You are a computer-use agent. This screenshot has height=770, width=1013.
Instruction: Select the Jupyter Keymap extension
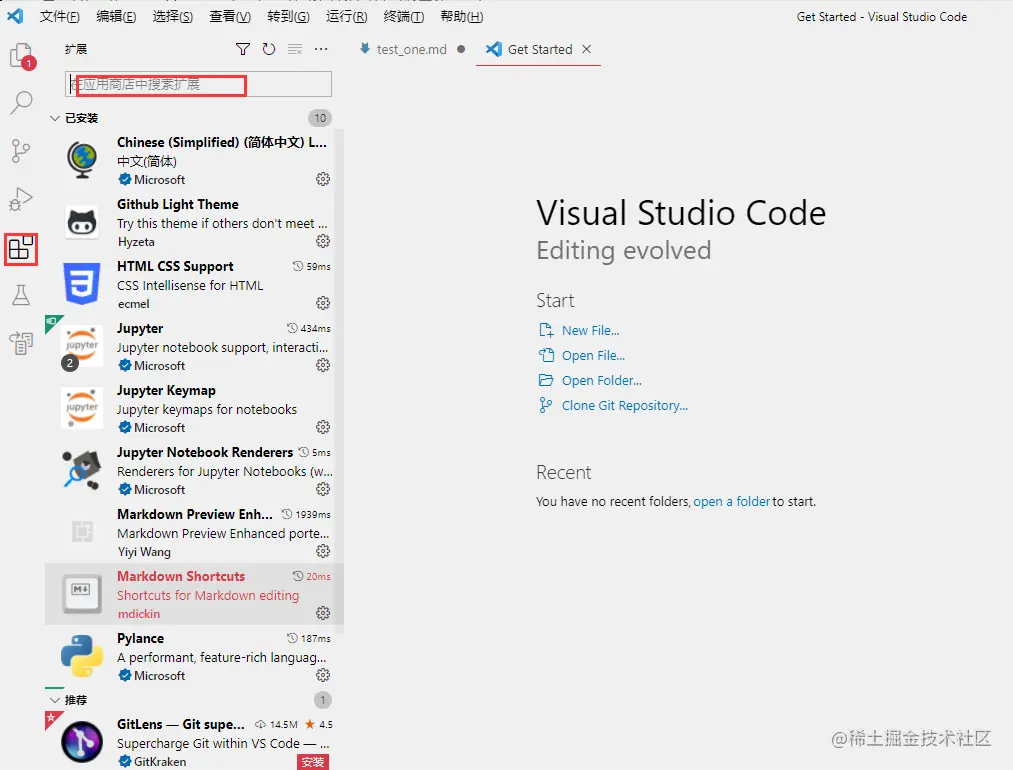[194, 408]
